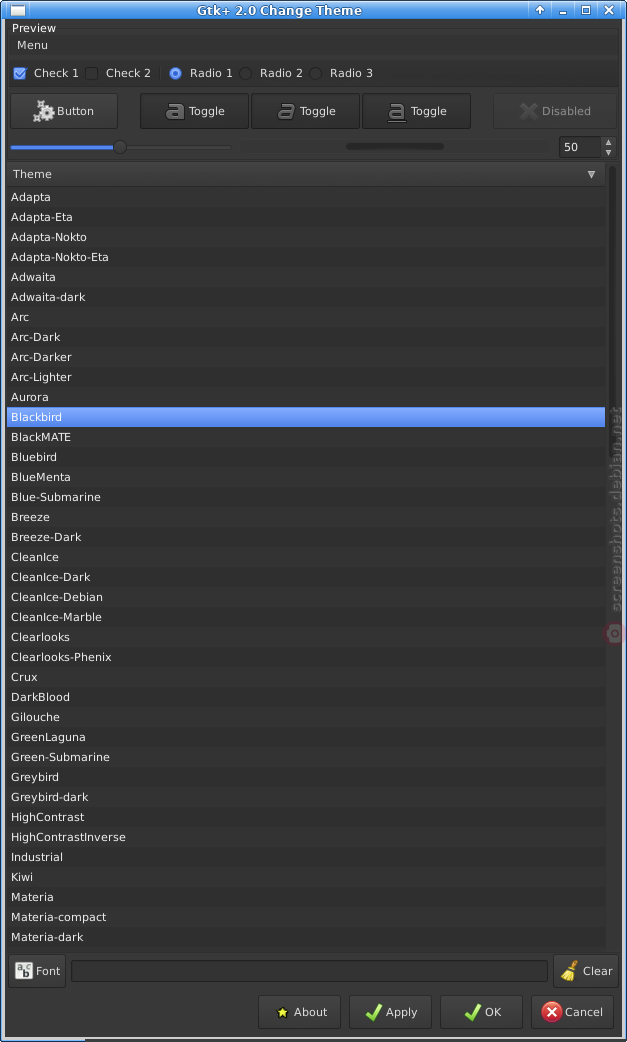Image resolution: width=627 pixels, height=1042 pixels.
Task: Select the Clearlooks-Phenix theme
Action: [306, 657]
